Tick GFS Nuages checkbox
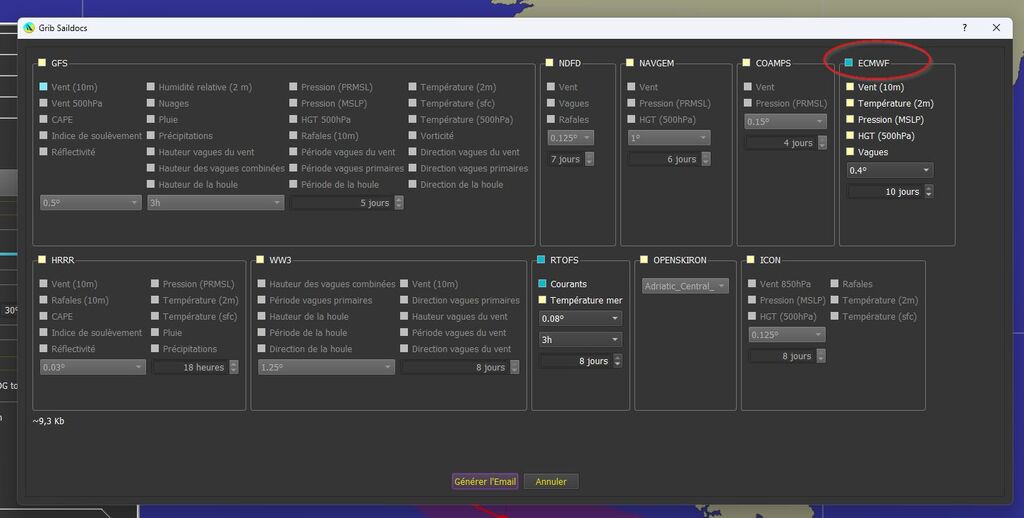 coord(150,103)
